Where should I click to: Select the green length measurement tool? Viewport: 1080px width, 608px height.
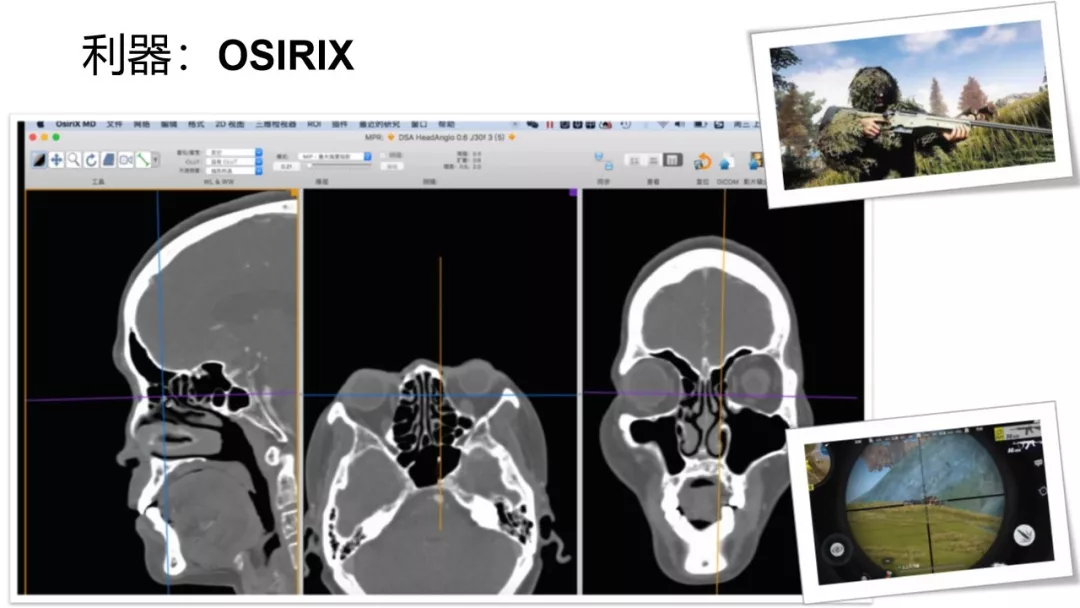pos(143,160)
